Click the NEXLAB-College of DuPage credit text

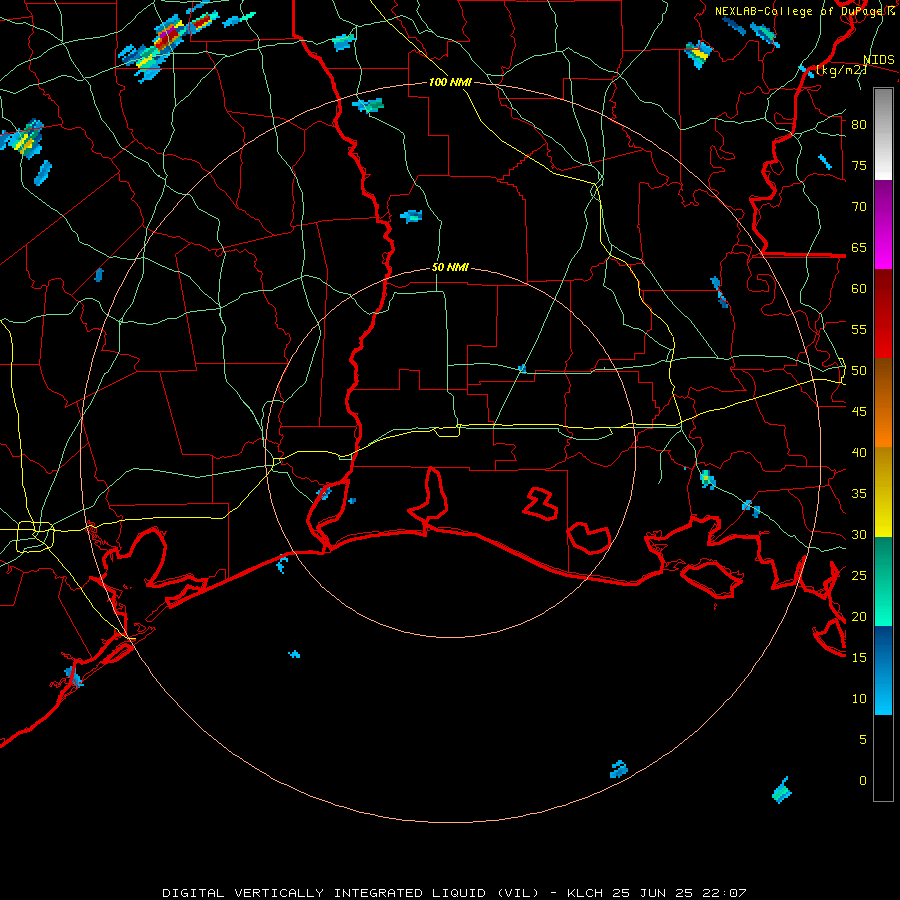point(800,11)
